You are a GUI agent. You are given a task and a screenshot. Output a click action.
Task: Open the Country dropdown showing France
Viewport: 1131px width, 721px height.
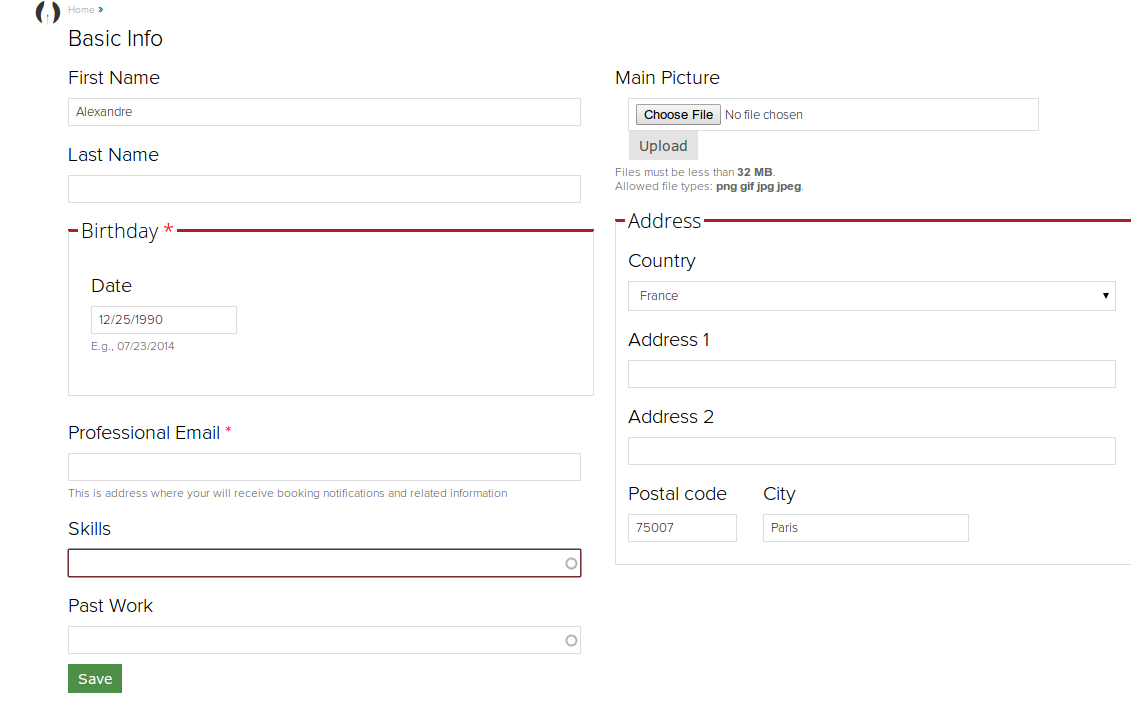[871, 296]
